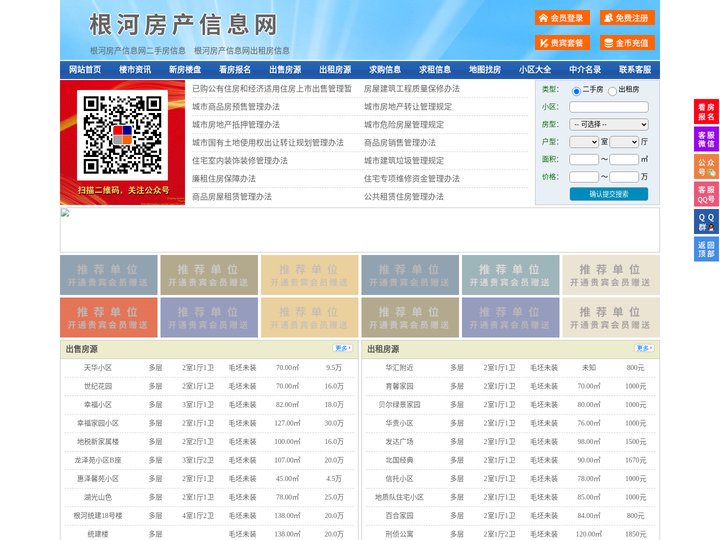
Task: Open 公共租赁住房管理办法 link
Action: 404,197
